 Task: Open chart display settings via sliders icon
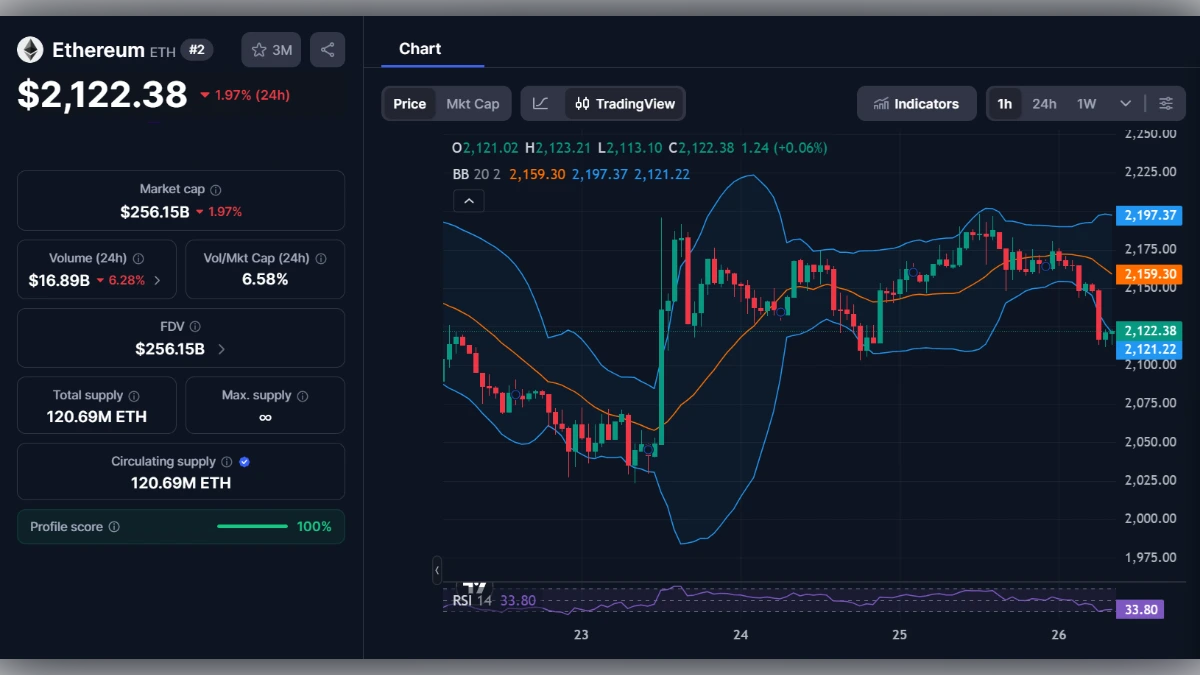[1166, 103]
